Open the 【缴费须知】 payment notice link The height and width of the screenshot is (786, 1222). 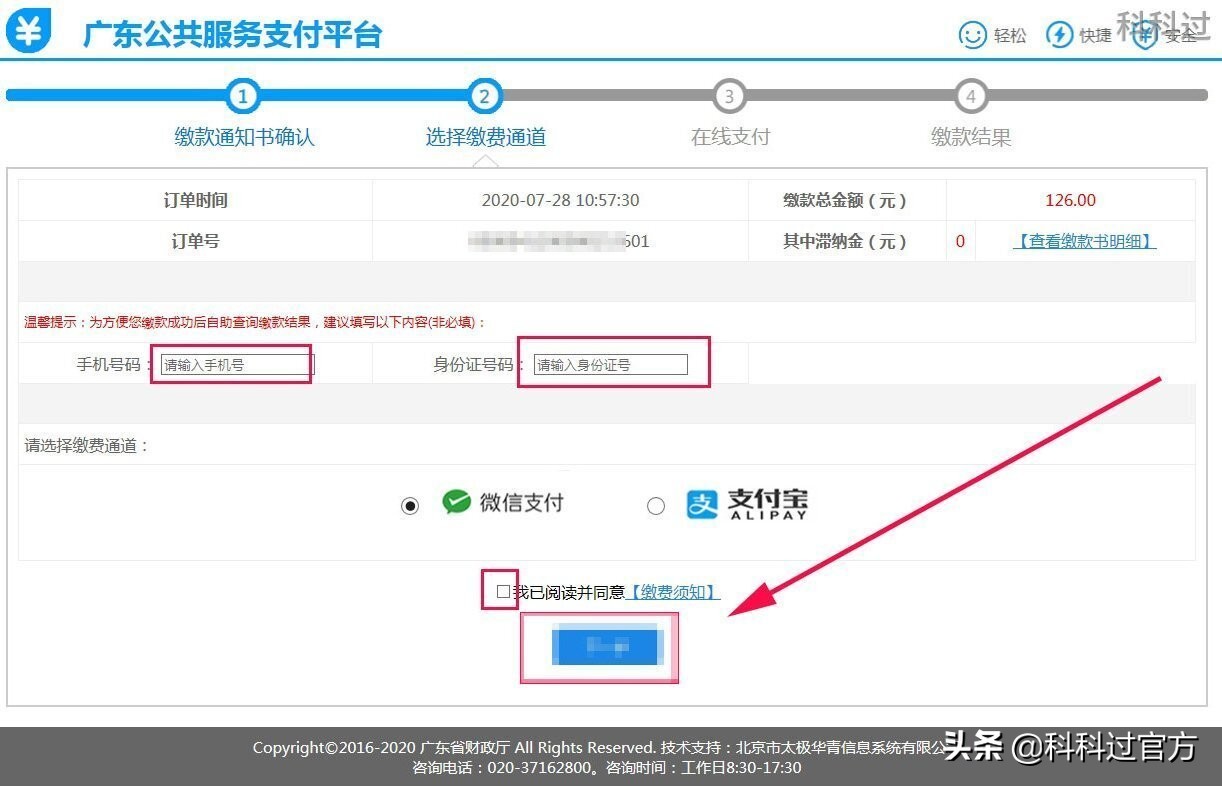click(x=672, y=592)
